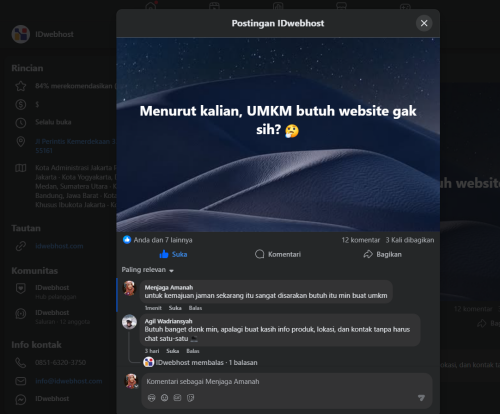500x414 pixels.
Task: Click the IDwebhost page logo in the header
Action: click(21, 34)
